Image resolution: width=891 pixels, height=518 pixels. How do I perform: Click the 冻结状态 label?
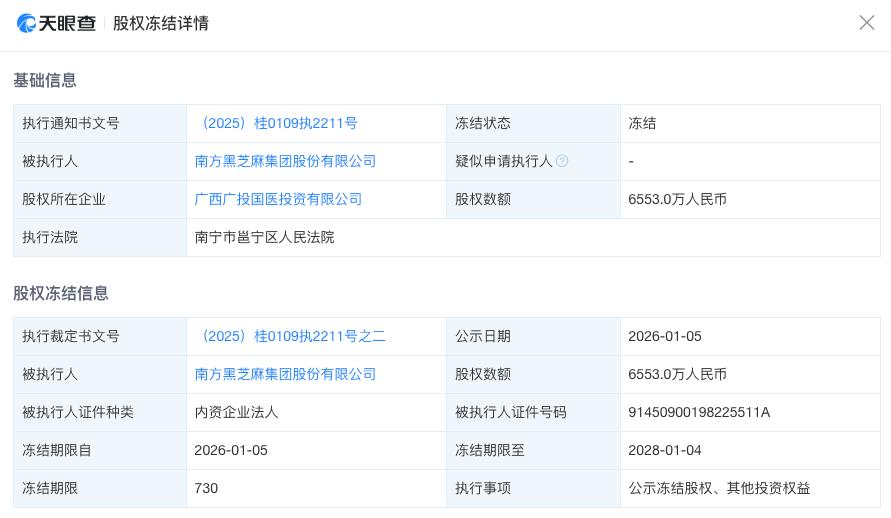click(x=483, y=123)
